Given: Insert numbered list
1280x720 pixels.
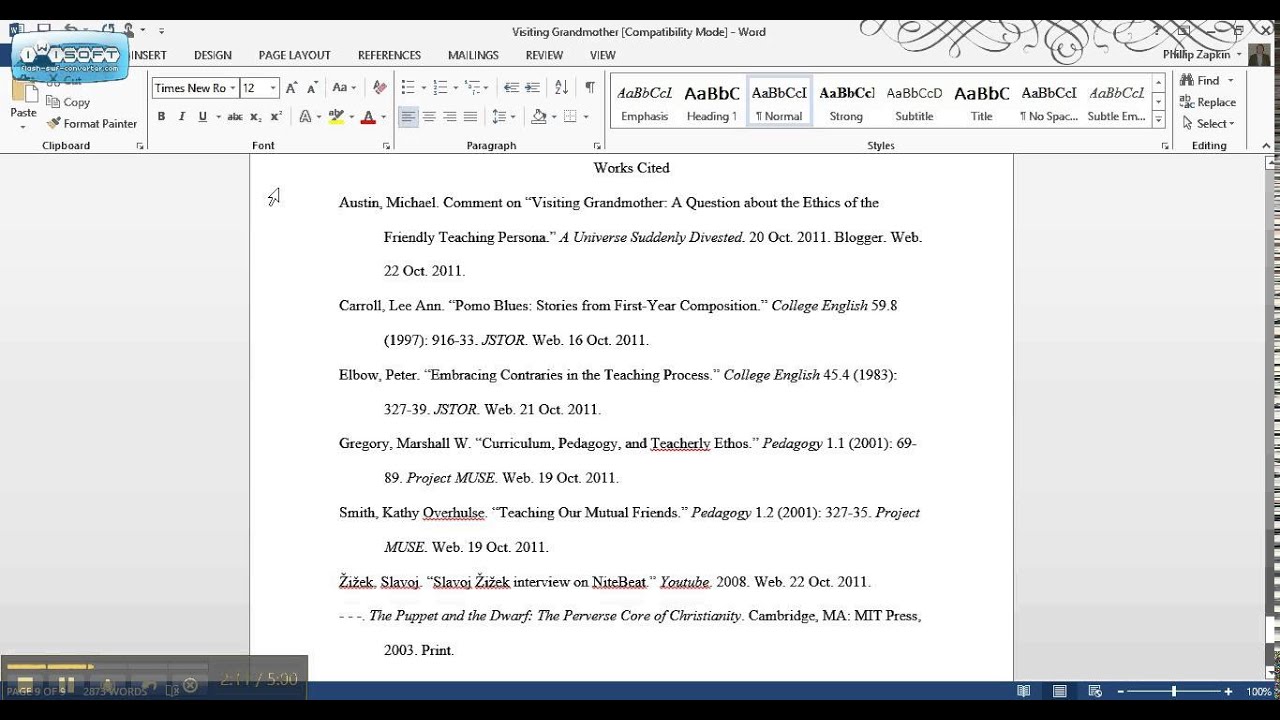Looking at the screenshot, I should point(442,88).
